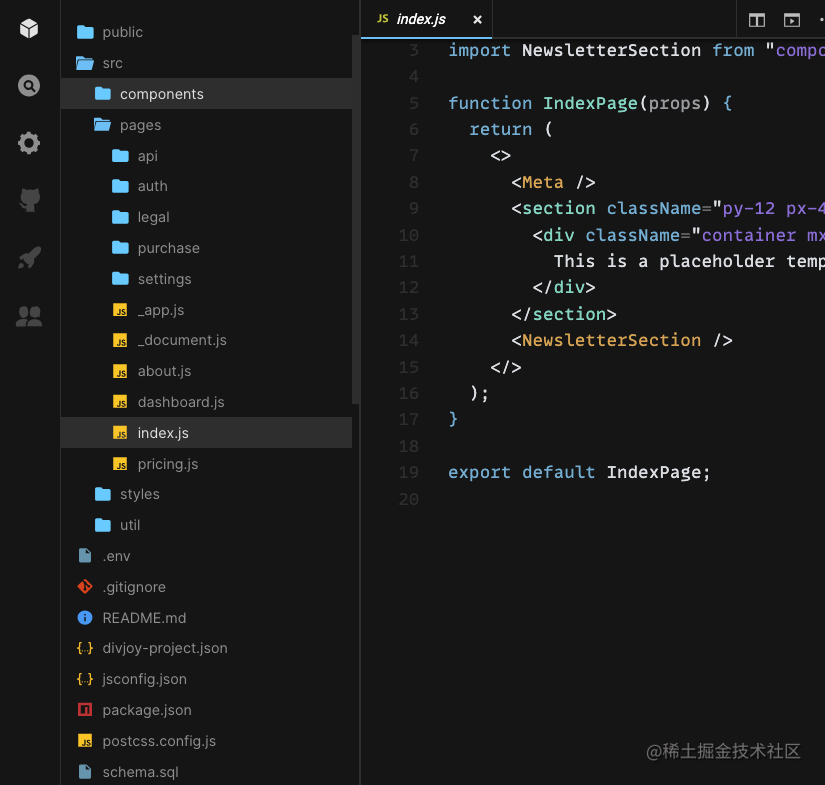
Task: Collapse the src folder
Action: click(x=206, y=63)
